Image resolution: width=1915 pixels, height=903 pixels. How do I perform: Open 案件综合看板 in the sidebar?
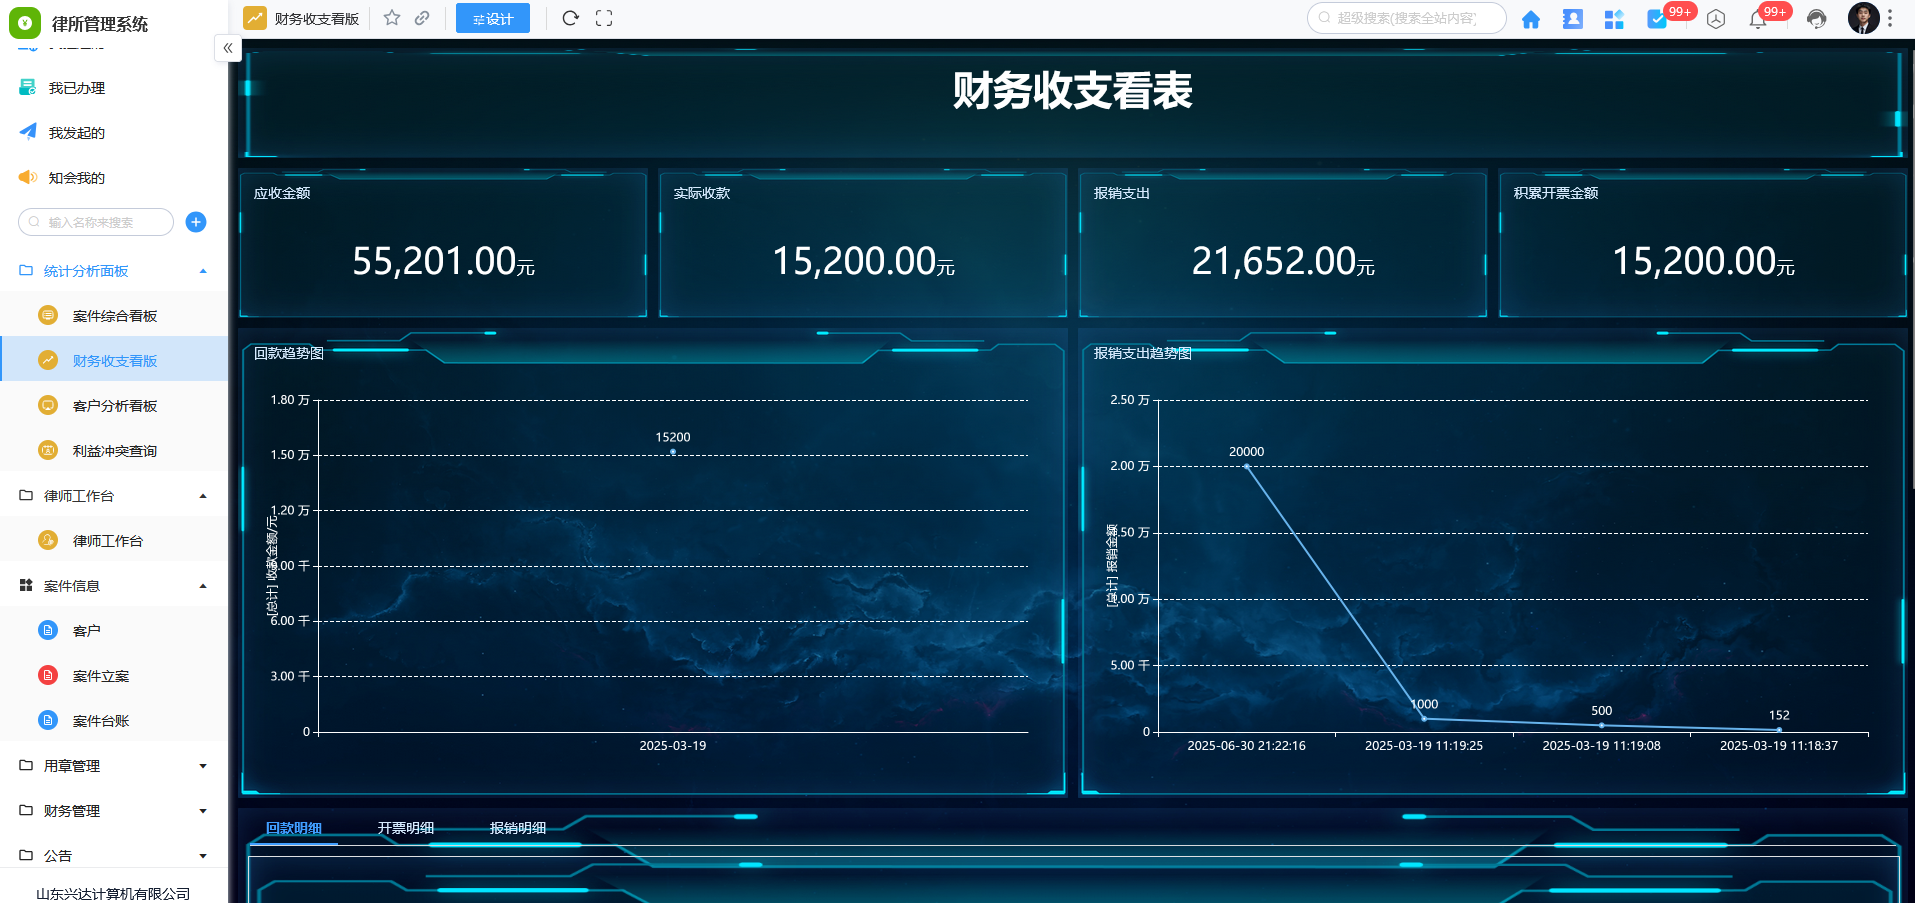115,316
